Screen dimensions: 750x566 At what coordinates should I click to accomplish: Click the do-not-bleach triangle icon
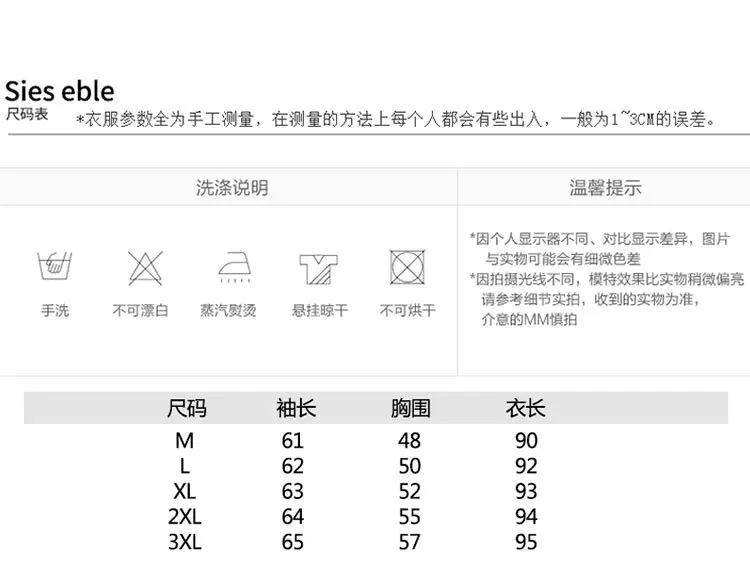pos(145,268)
